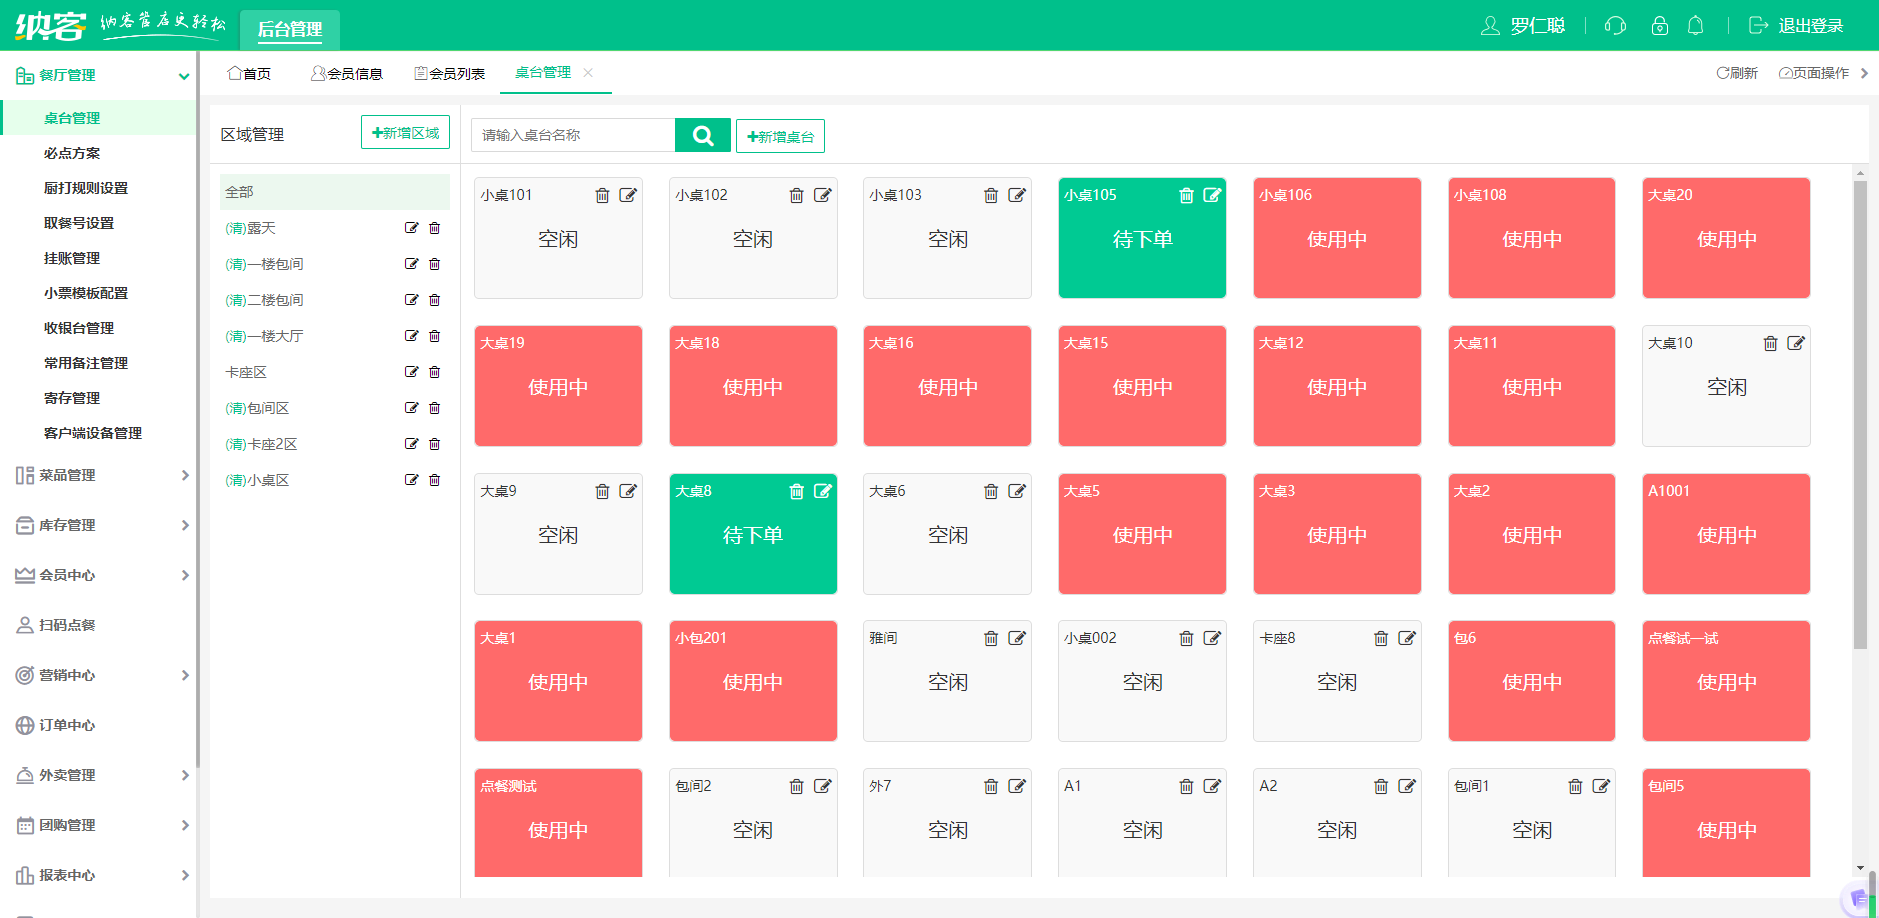Screen dimensions: 1879x918
Task: Edit table 大桌10 using pencil icon
Action: [1796, 343]
